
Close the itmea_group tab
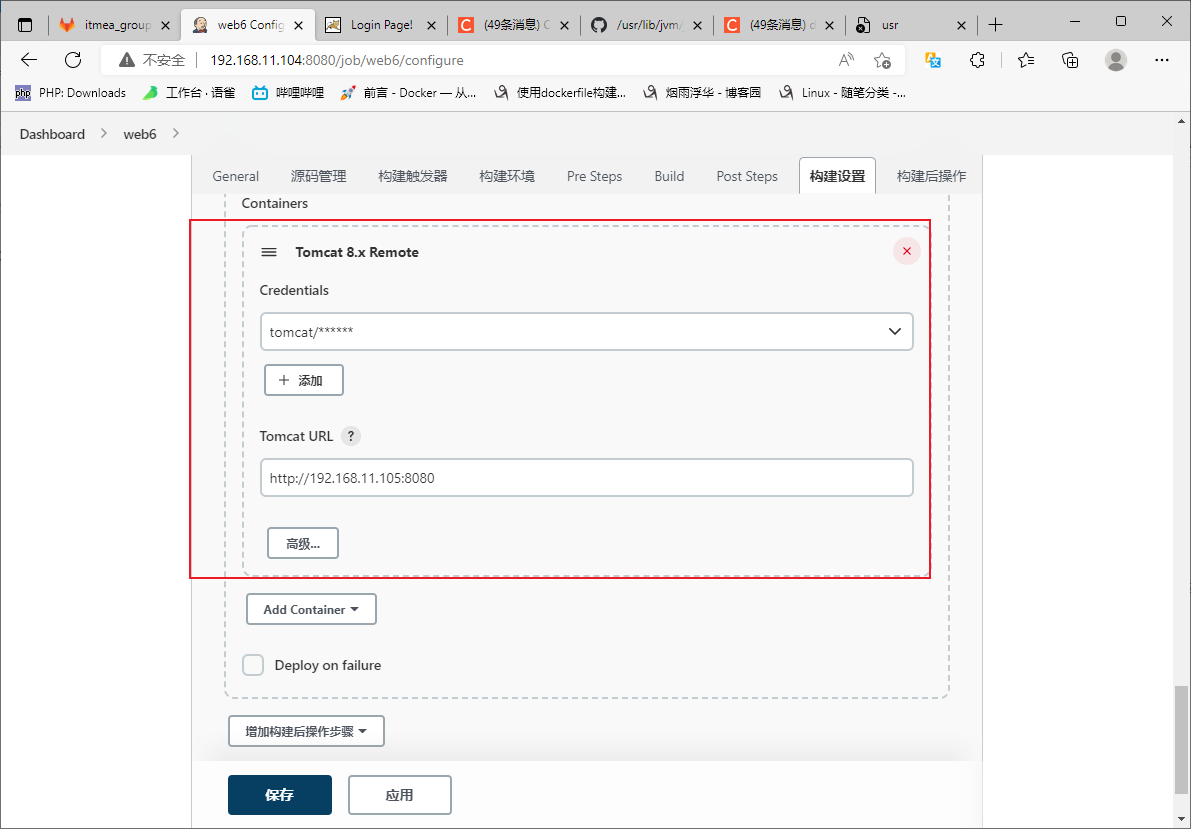tap(166, 25)
